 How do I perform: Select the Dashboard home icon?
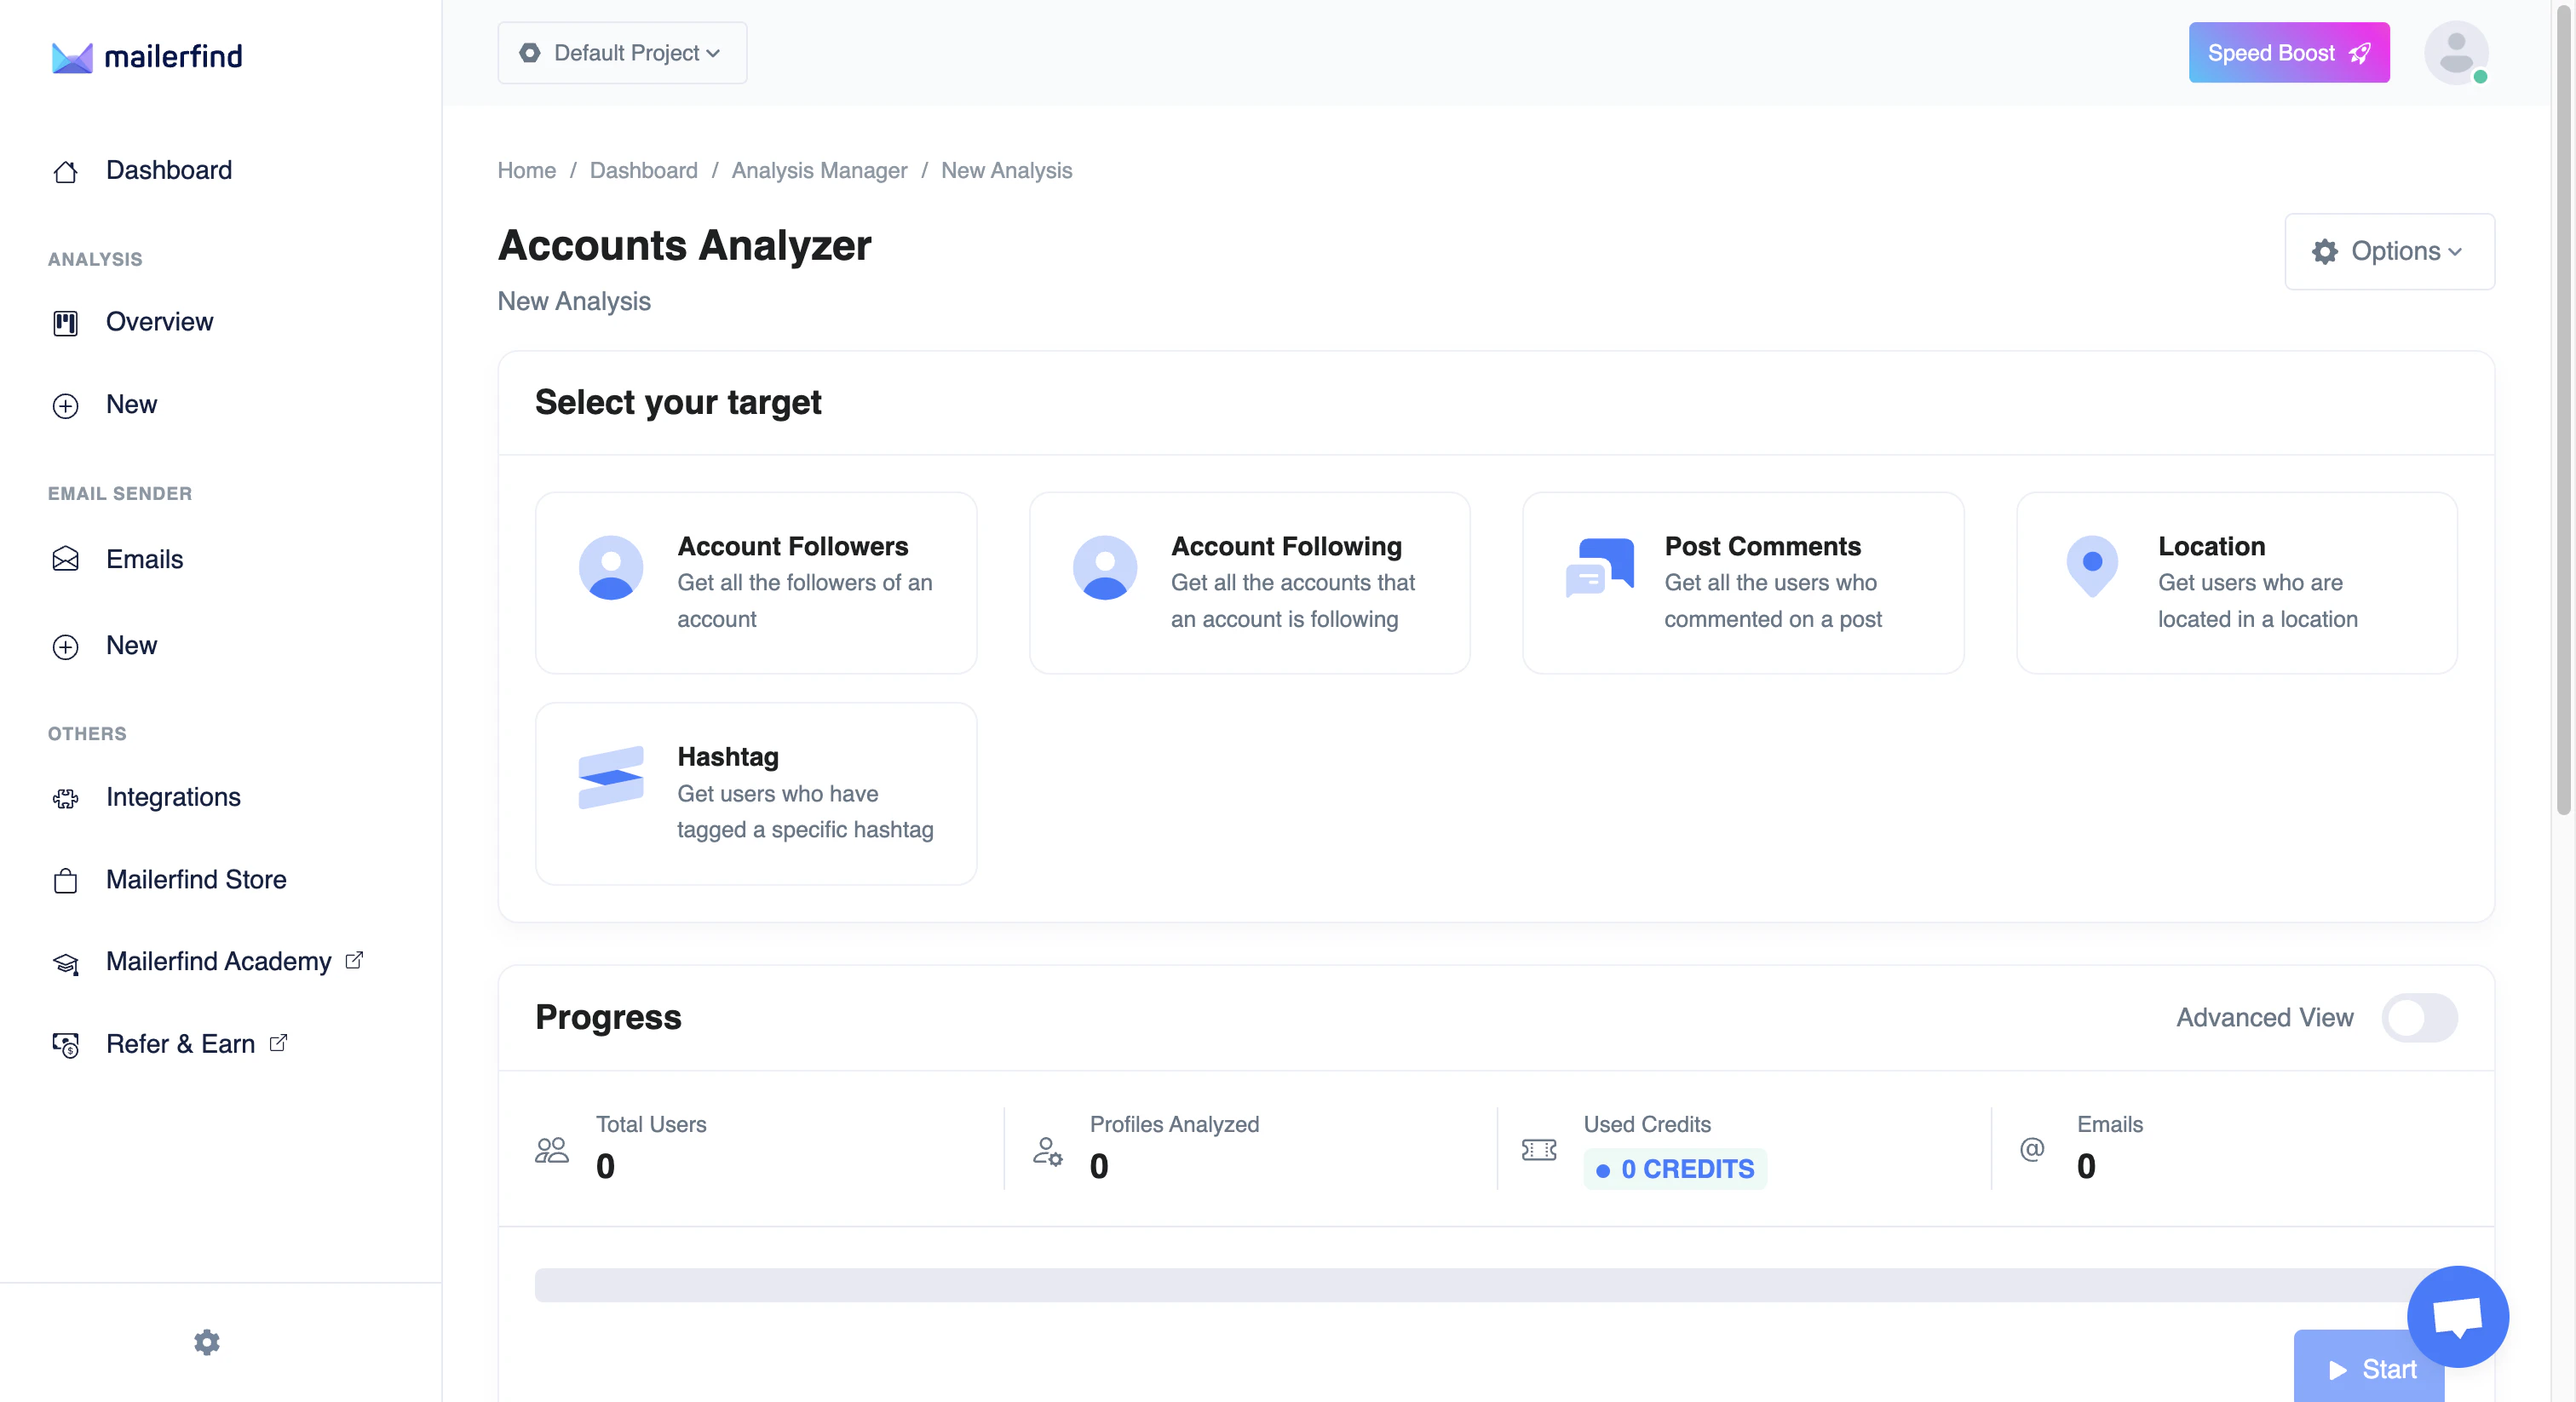[x=65, y=171]
